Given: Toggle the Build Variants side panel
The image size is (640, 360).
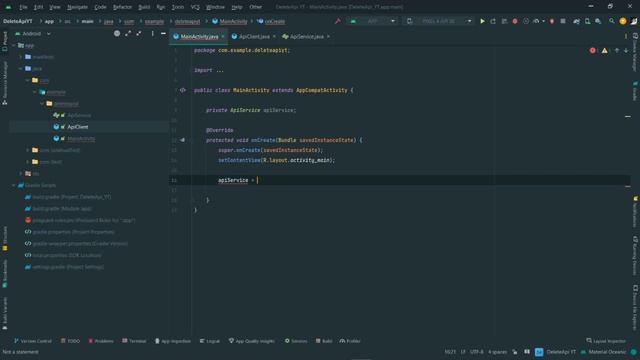Looking at the screenshot, I should 5,313.
